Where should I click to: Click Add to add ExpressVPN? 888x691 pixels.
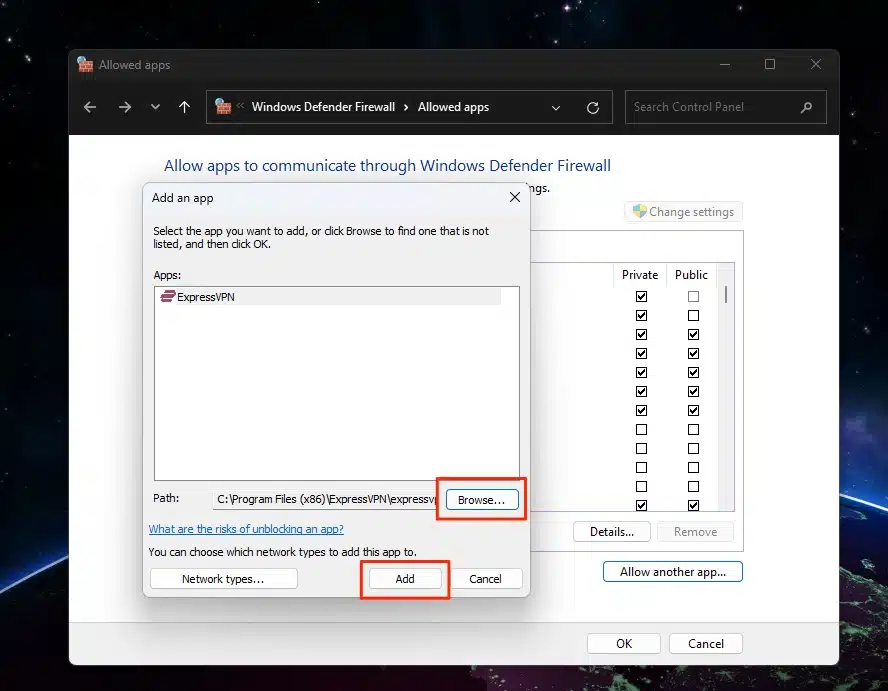[405, 579]
